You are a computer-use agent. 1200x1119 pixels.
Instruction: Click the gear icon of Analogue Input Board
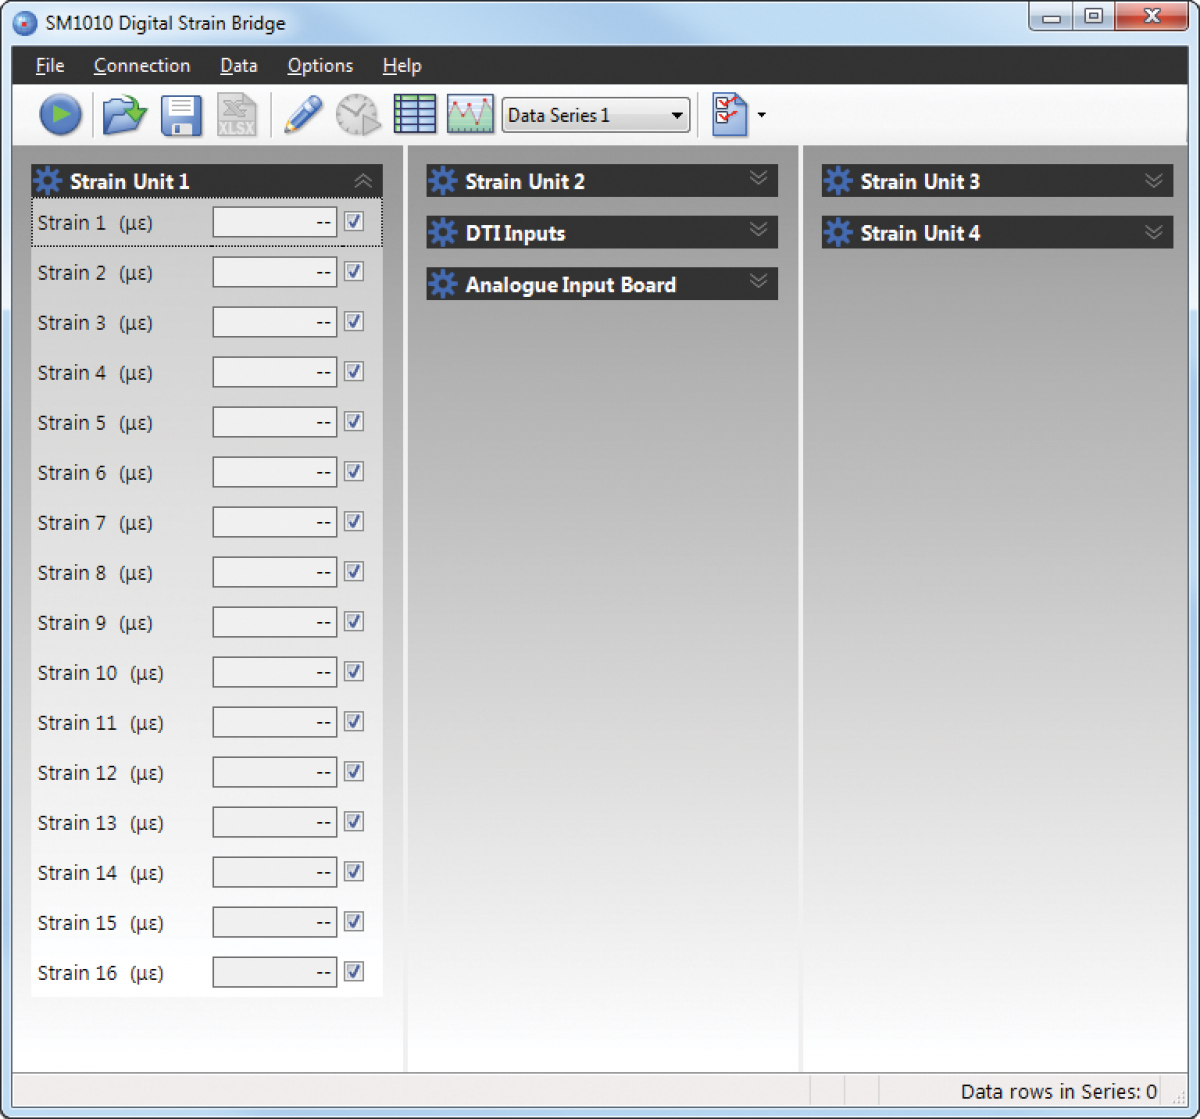(x=442, y=285)
